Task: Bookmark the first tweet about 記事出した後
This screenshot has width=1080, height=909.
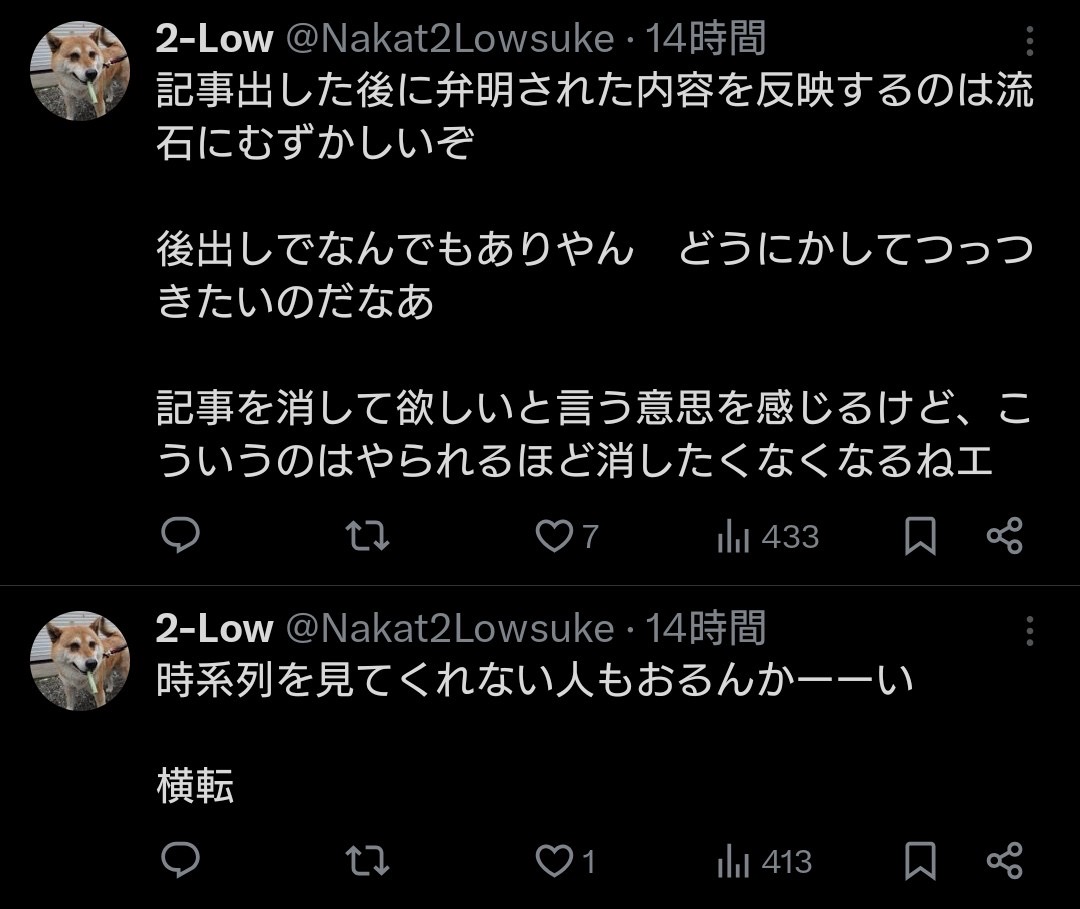Action: [x=920, y=537]
